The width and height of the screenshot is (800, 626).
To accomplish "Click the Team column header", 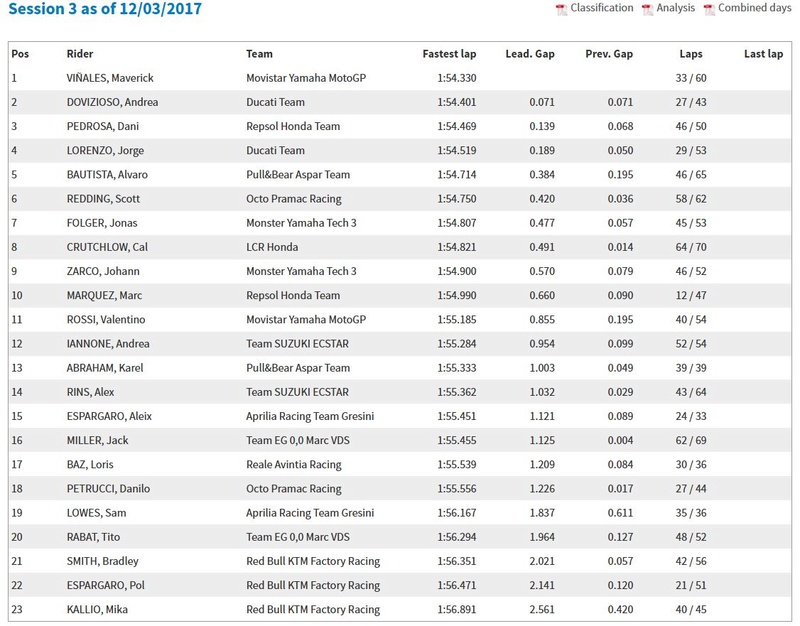I will (x=259, y=54).
